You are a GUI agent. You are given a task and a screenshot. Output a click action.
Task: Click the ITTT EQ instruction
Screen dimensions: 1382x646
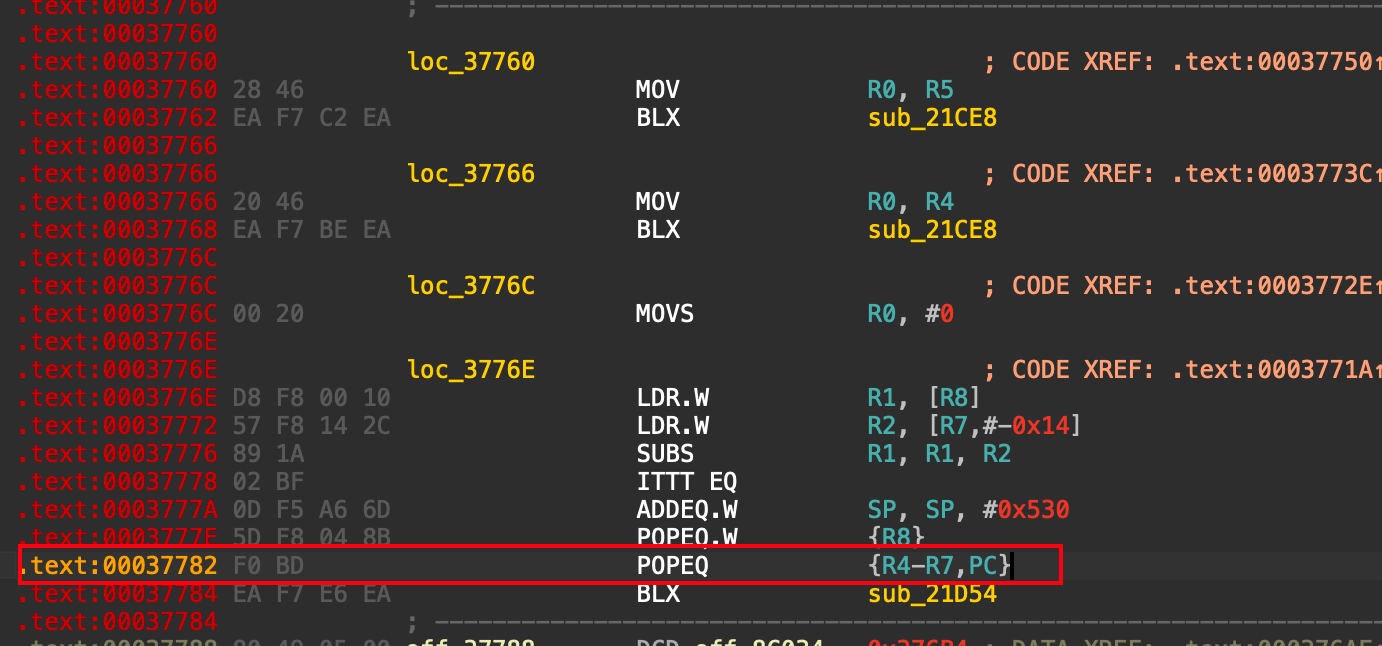click(x=686, y=482)
